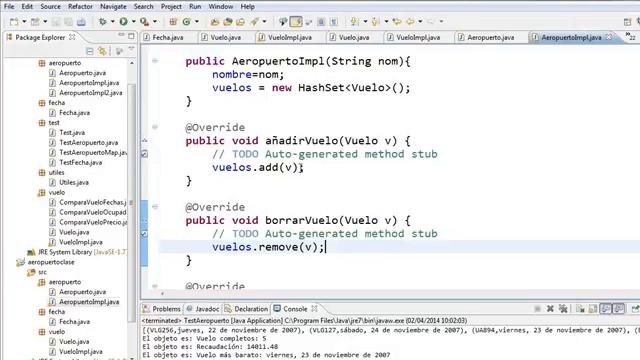Click the Print toolbar icon
This screenshot has height=360, width=640.
coord(81,22)
